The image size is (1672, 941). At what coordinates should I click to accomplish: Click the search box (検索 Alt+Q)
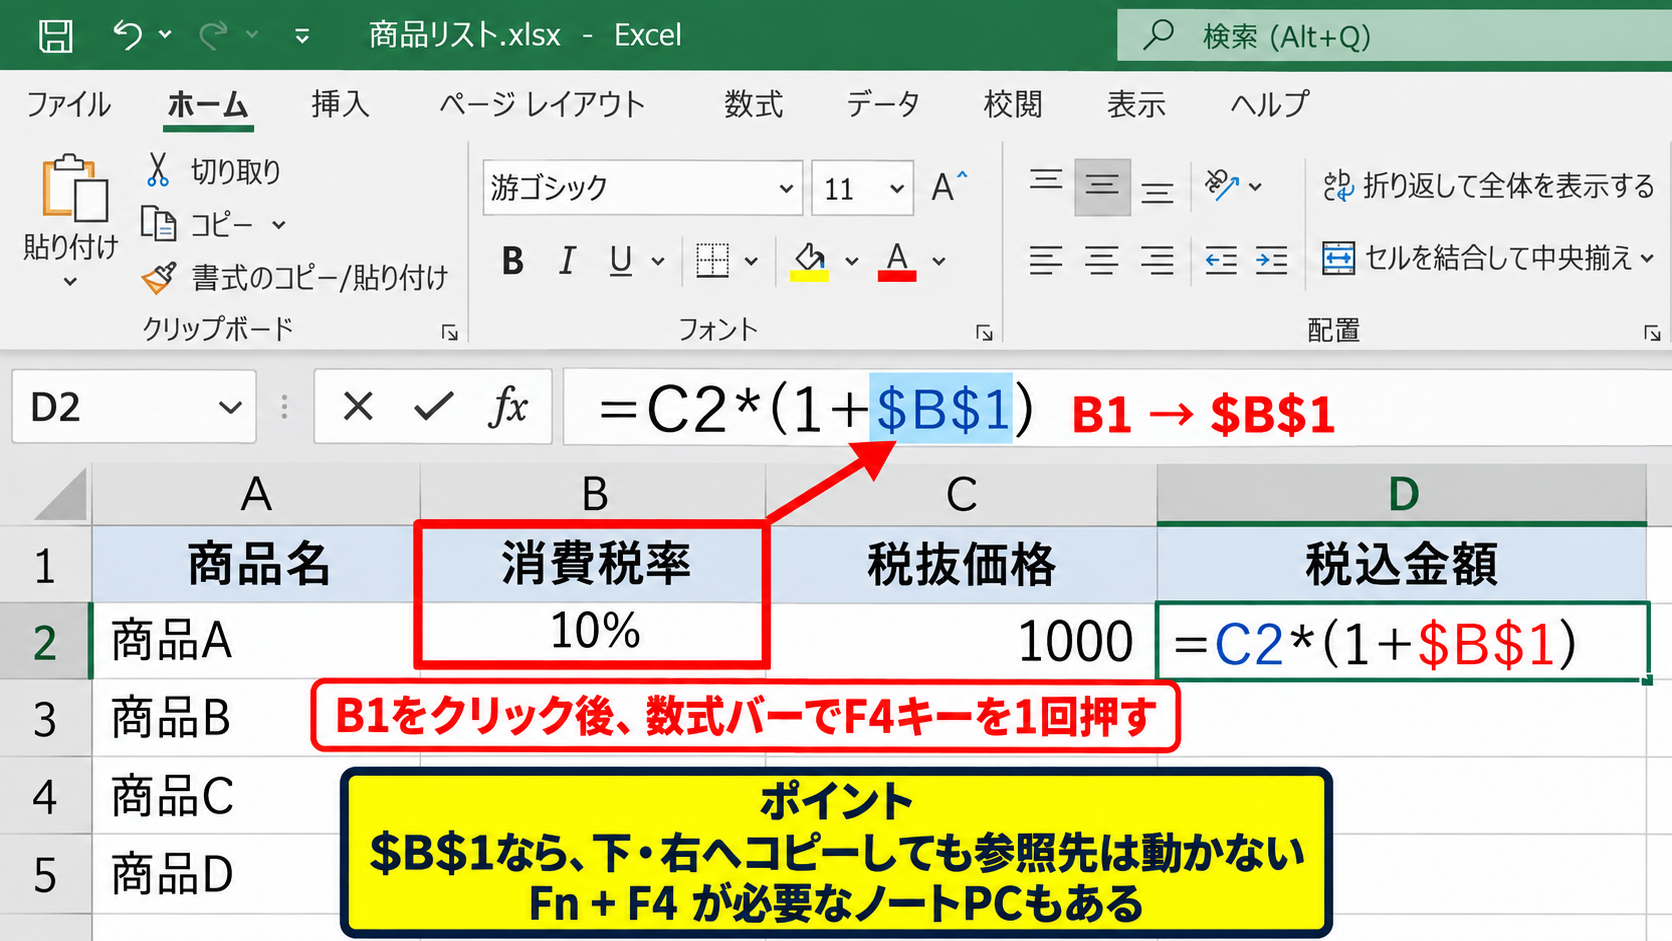pyautogui.click(x=1394, y=36)
